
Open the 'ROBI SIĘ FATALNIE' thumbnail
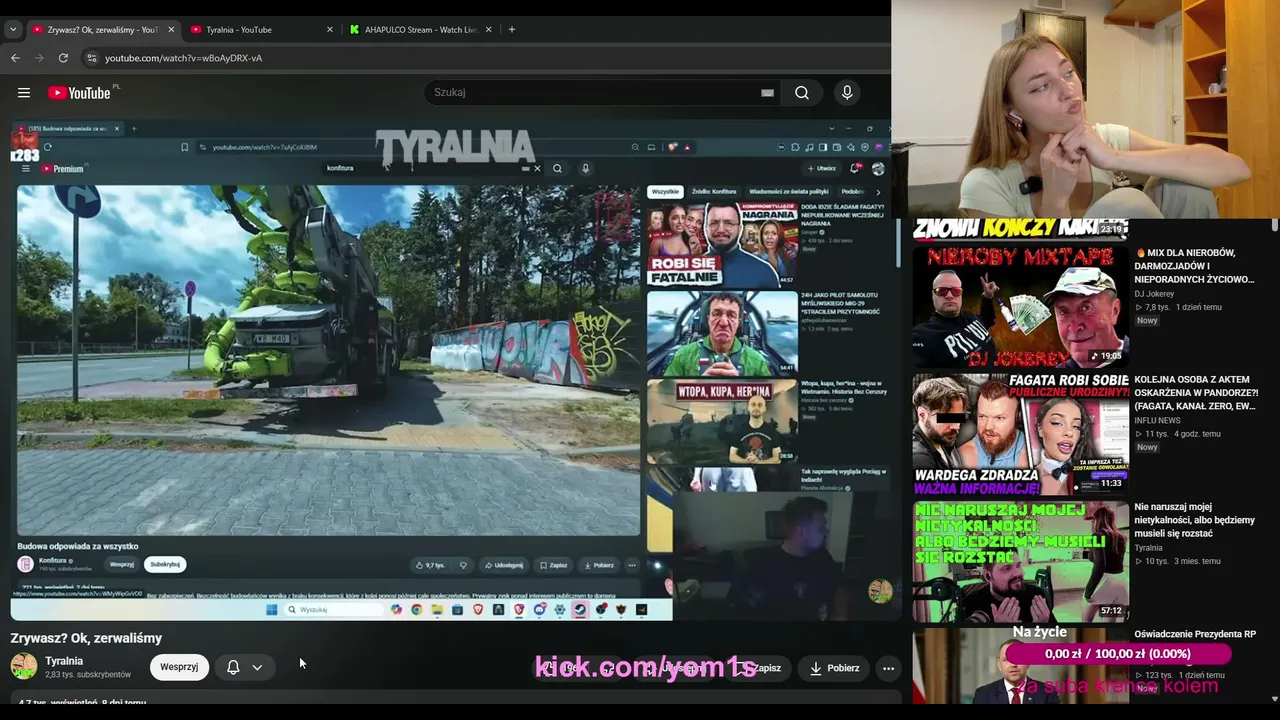[x=722, y=244]
